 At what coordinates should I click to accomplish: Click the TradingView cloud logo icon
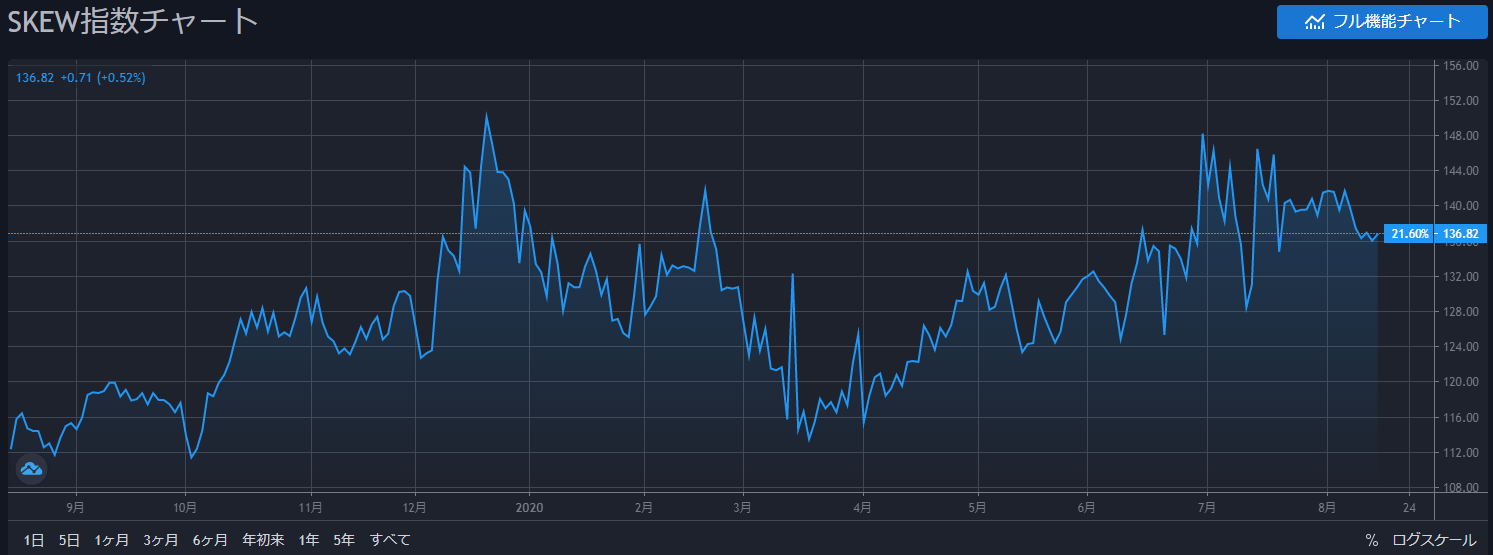tap(31, 468)
